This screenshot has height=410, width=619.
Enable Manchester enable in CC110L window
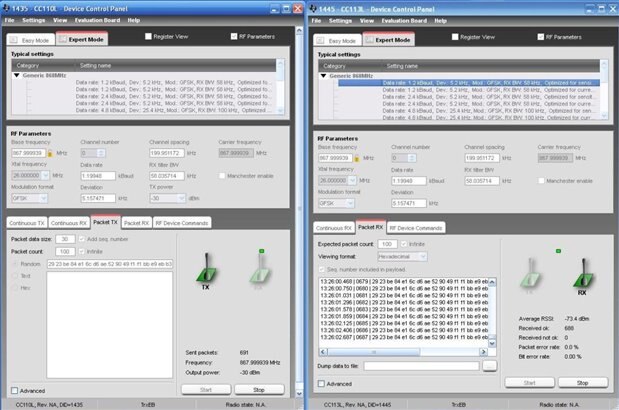click(222, 176)
